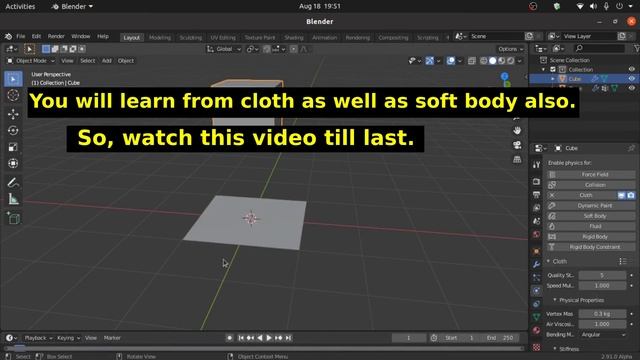
Task: Open World properties tab
Action: [x=536, y=235]
